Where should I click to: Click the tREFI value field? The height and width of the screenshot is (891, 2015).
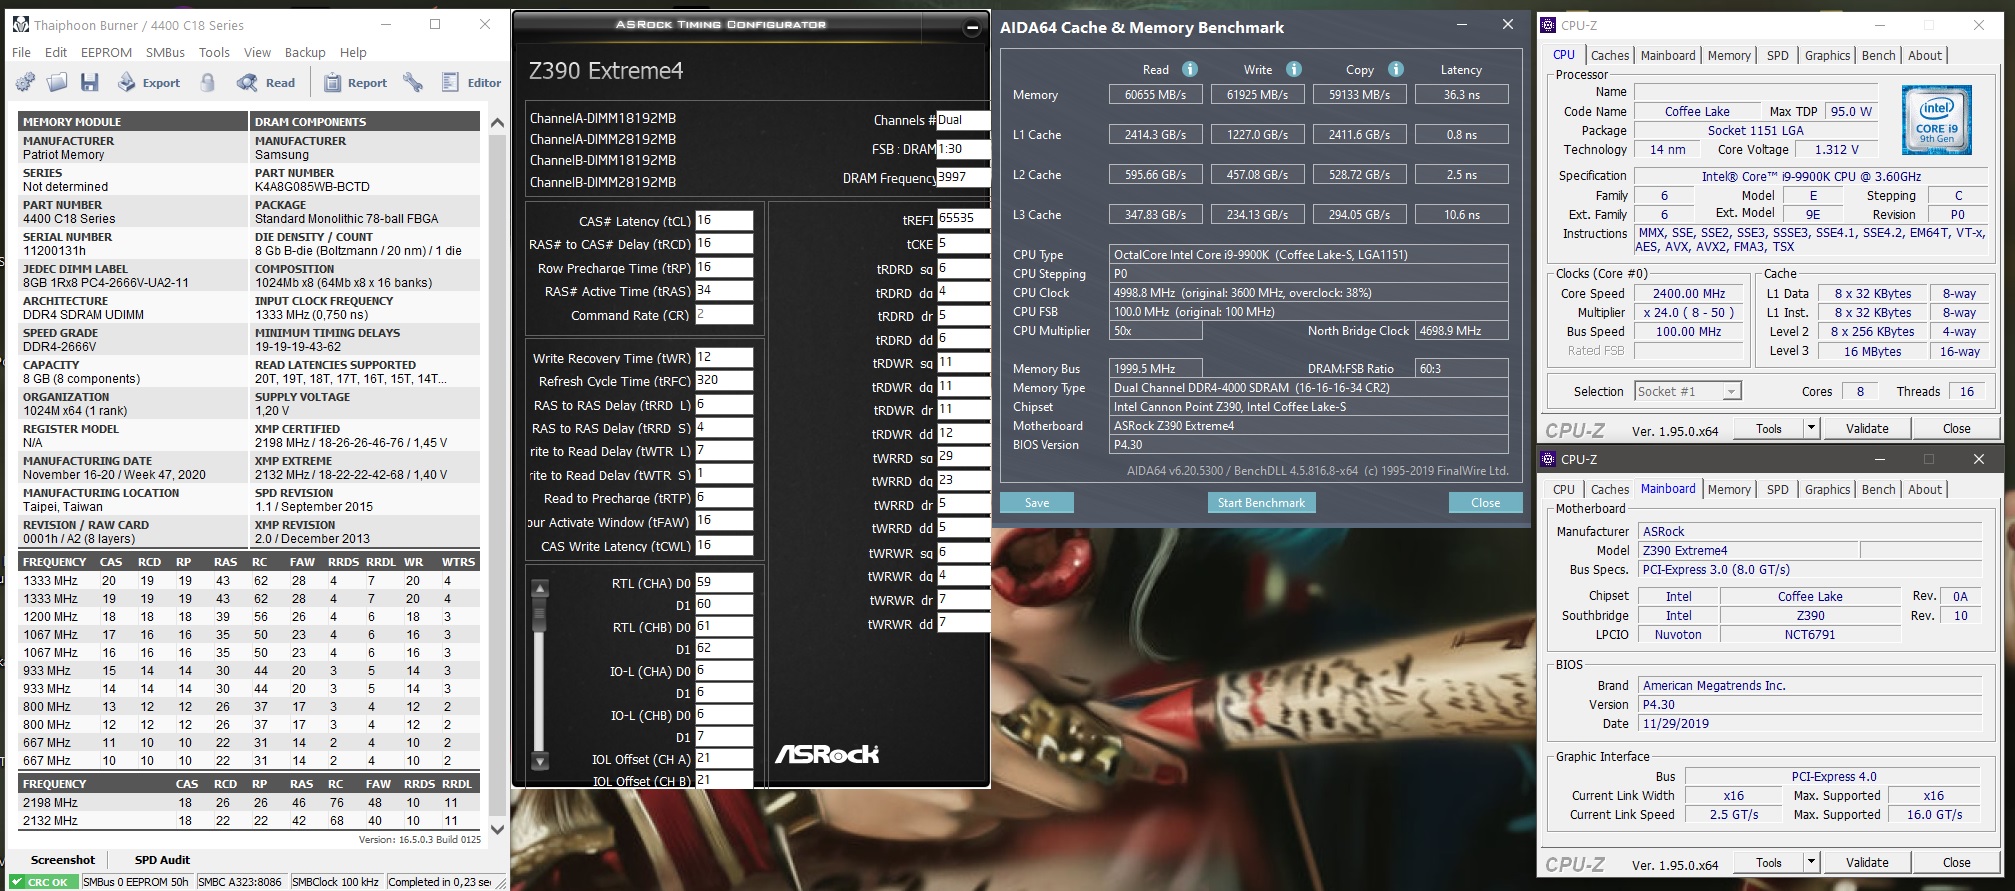tap(963, 219)
